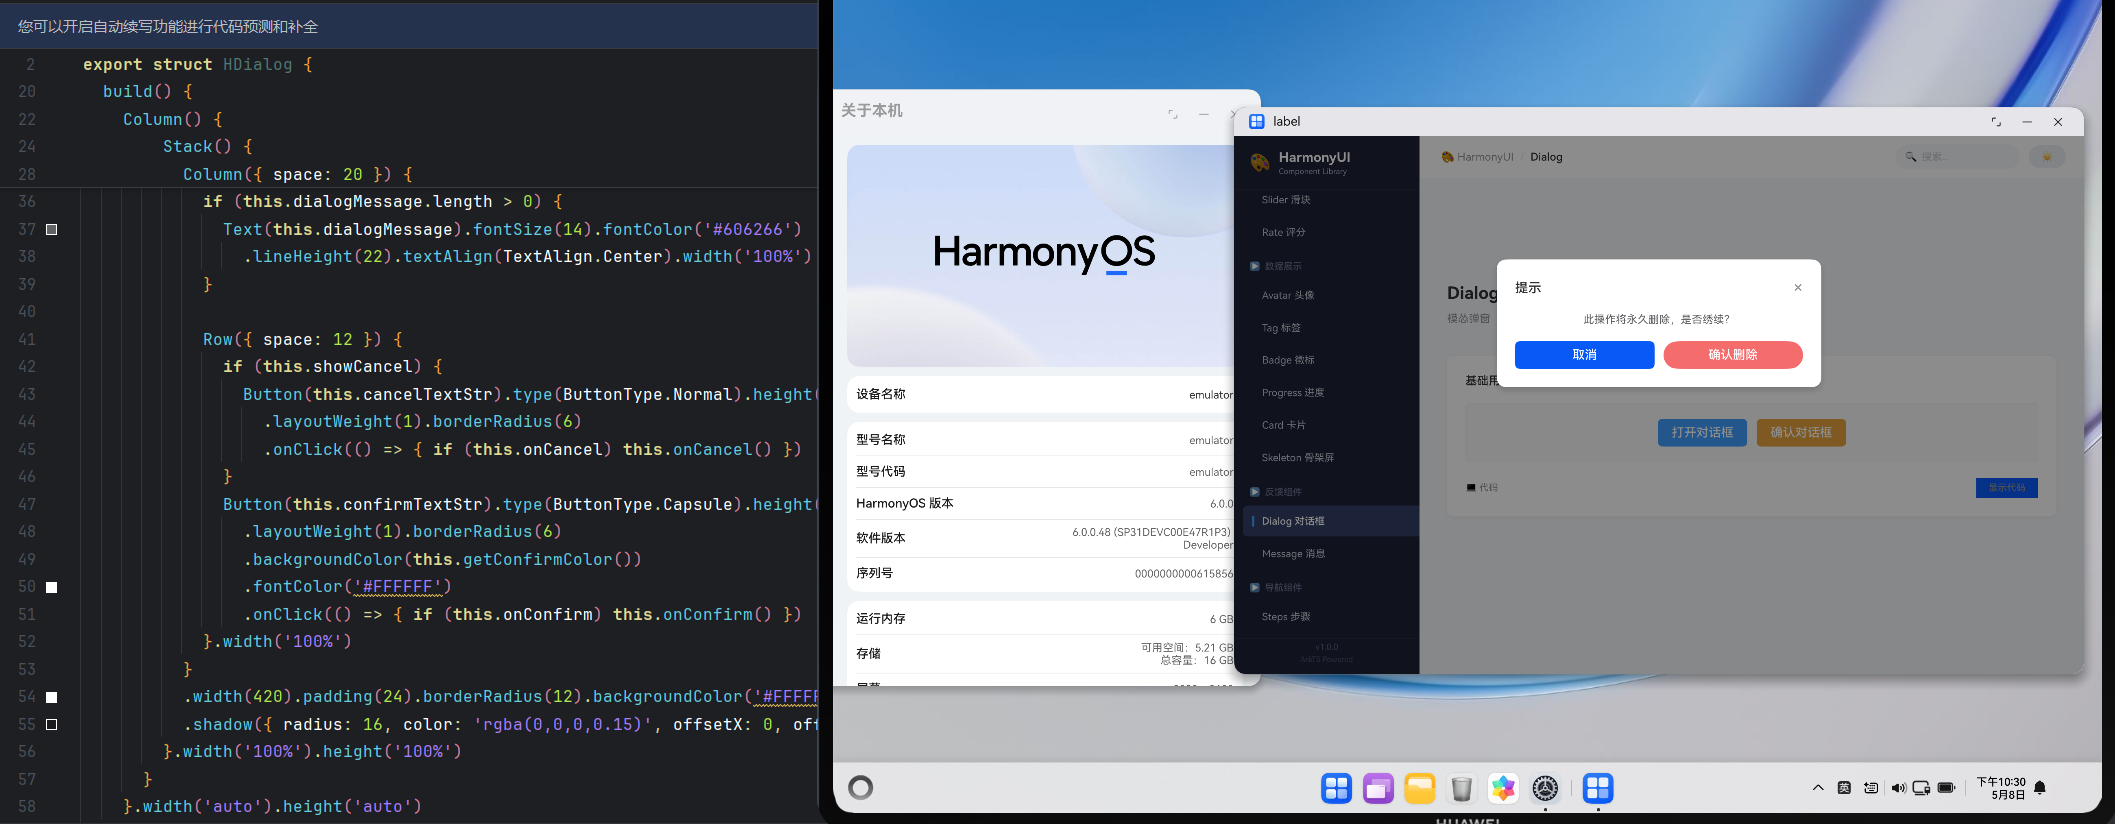Click the color swatch on editor line 54
2115x824 pixels.
tap(52, 697)
